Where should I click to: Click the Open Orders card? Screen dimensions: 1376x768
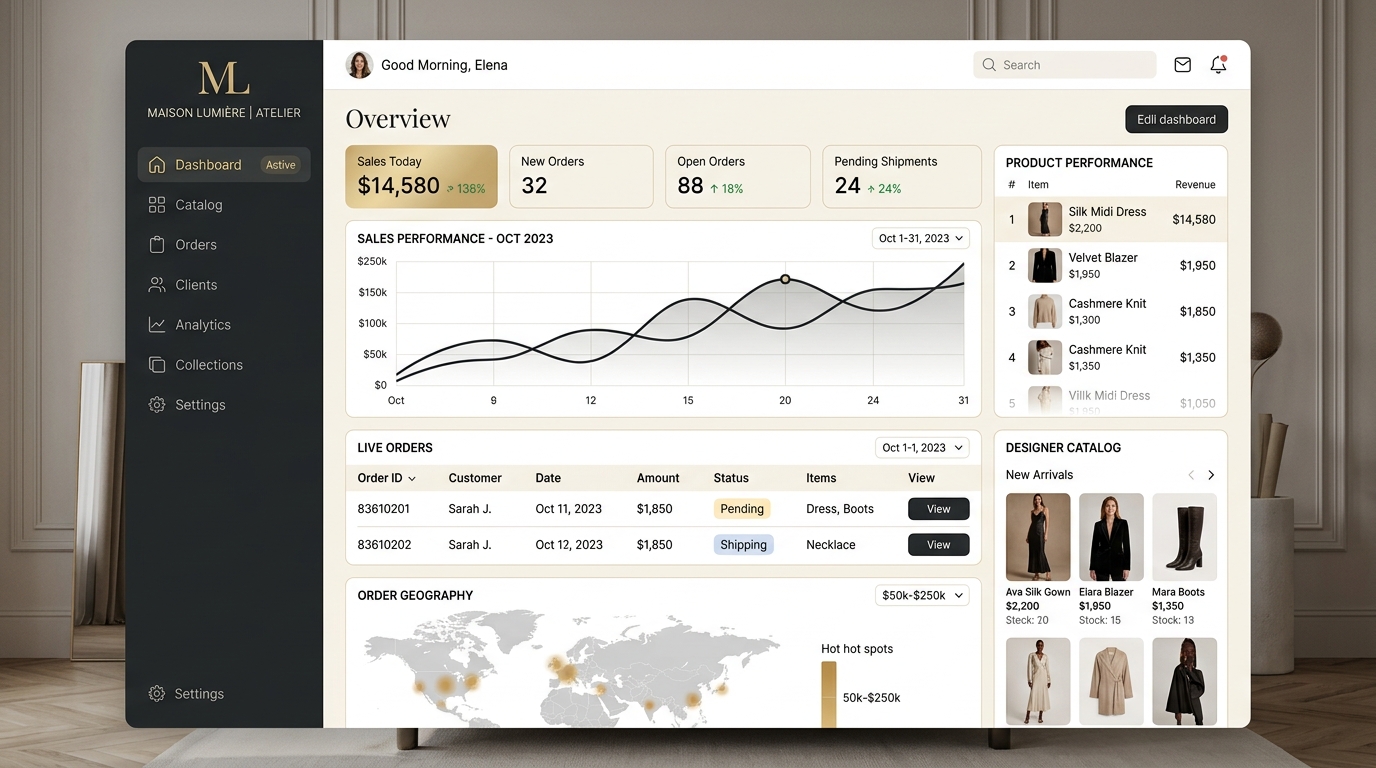coord(738,177)
